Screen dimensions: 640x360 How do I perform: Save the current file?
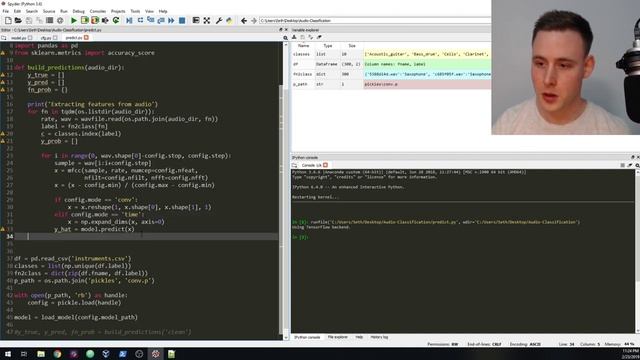29,20
